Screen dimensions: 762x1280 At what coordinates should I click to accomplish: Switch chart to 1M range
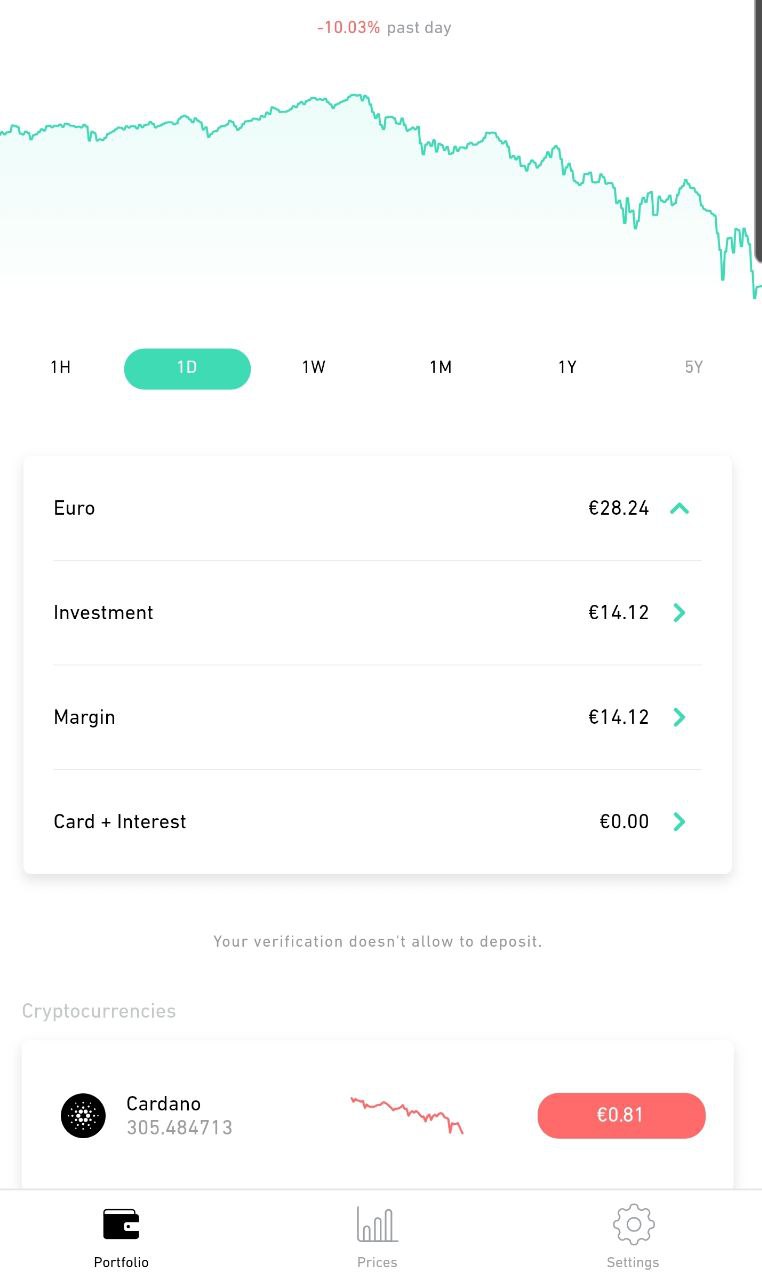pyautogui.click(x=441, y=368)
